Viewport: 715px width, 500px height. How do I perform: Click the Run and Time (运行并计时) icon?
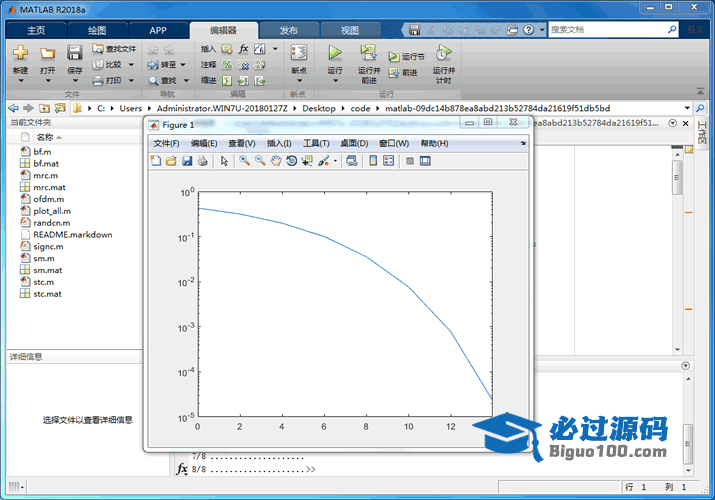pos(443,53)
